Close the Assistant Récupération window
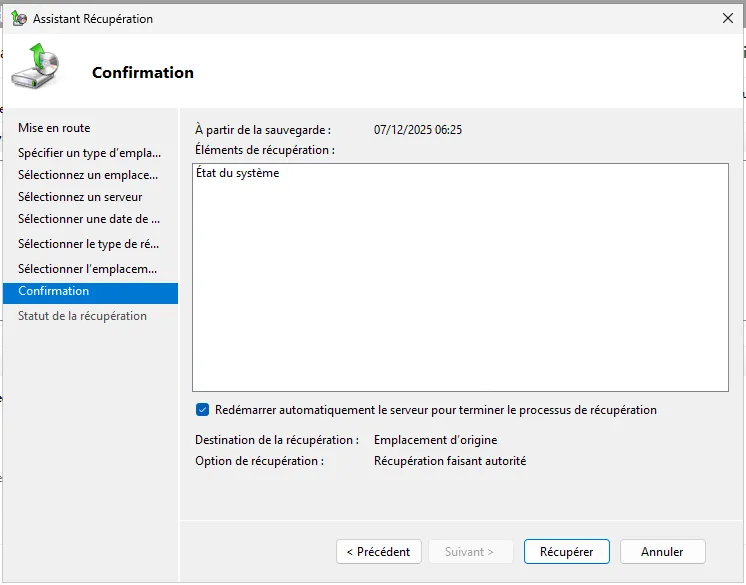The width and height of the screenshot is (746, 585). [x=727, y=18]
